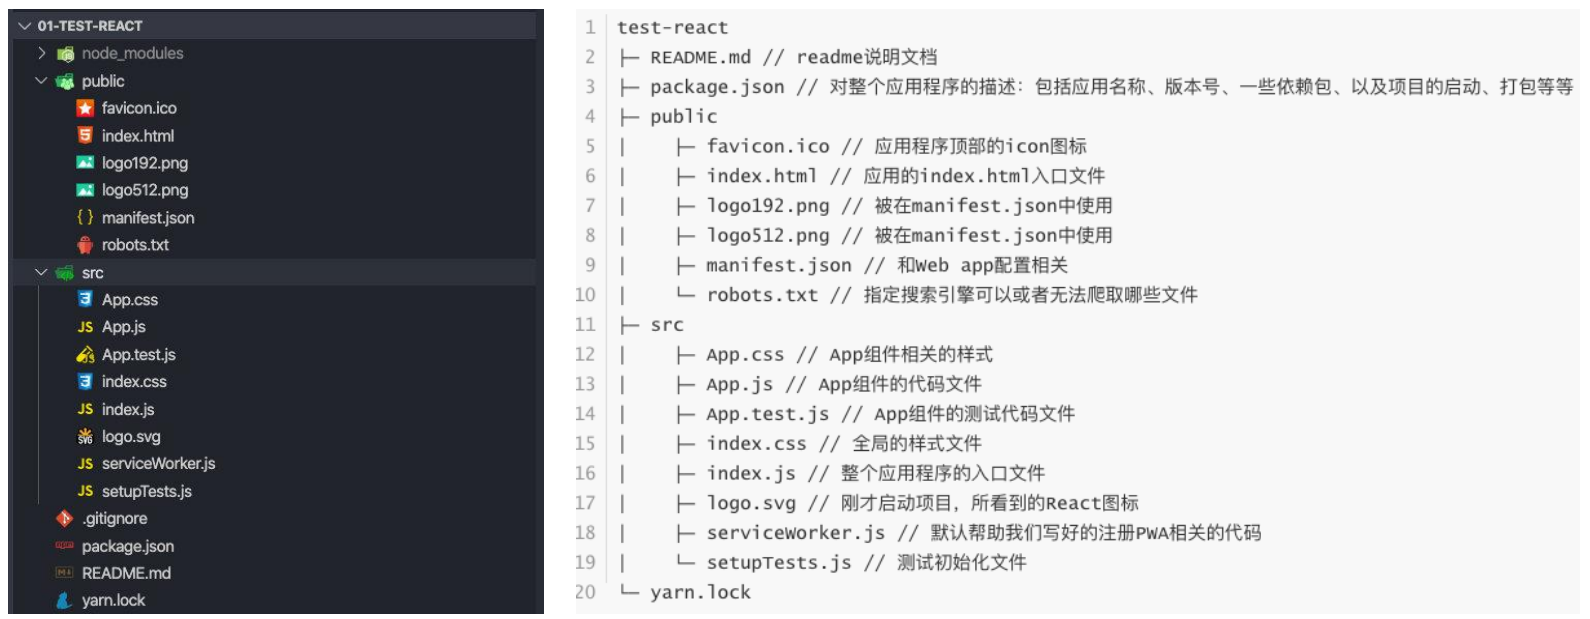
Task: Click the yarn icon beside yarn.lock
Action: [x=65, y=600]
